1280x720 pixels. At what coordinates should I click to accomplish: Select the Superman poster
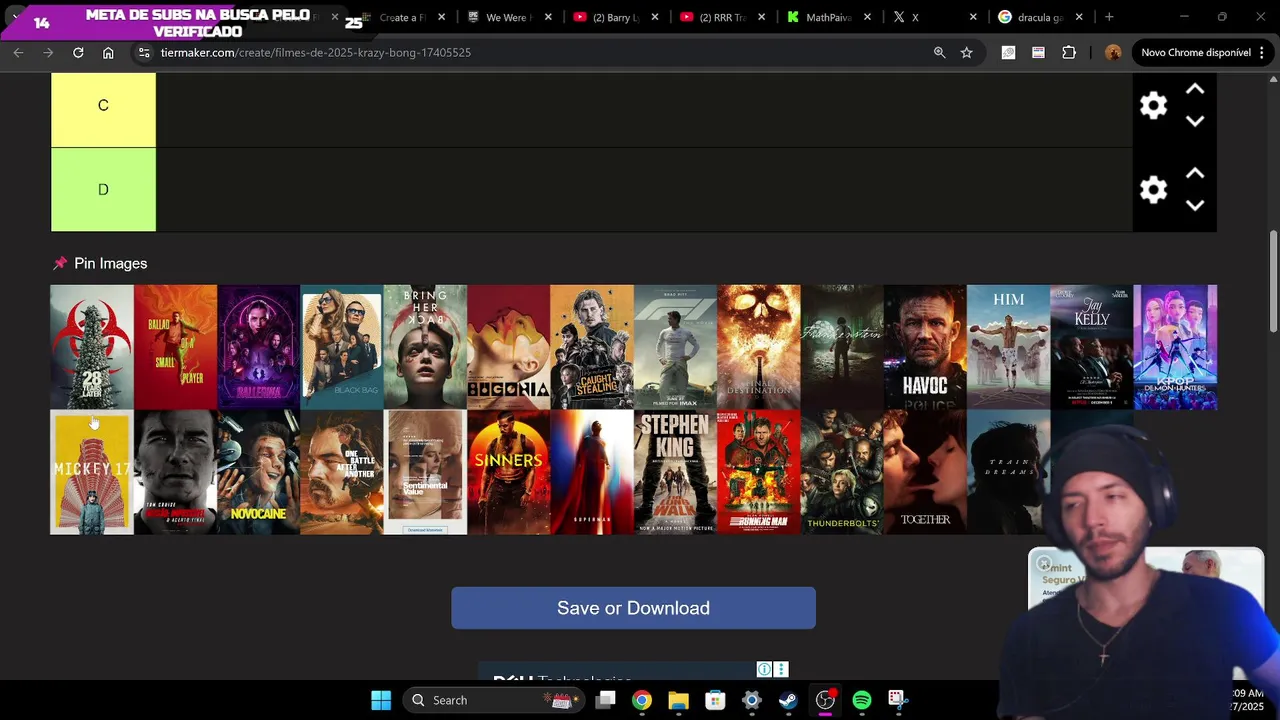(592, 472)
